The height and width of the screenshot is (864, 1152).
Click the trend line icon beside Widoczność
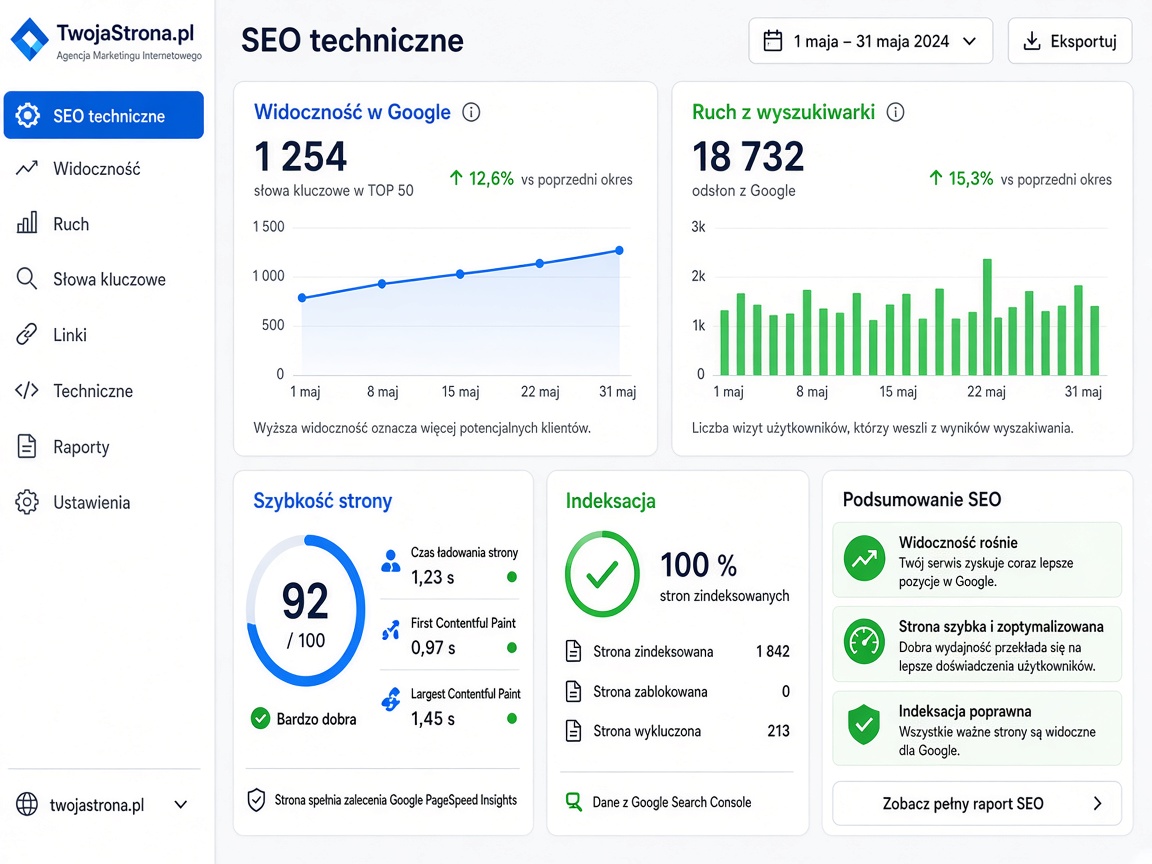27,168
